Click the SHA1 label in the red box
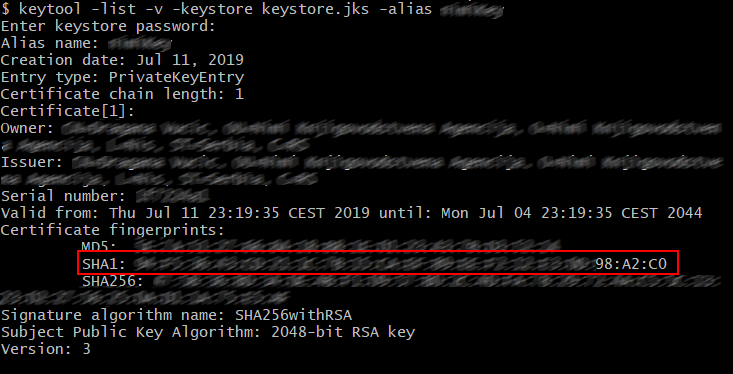Screen dimensions: 733x374 (x=104, y=264)
